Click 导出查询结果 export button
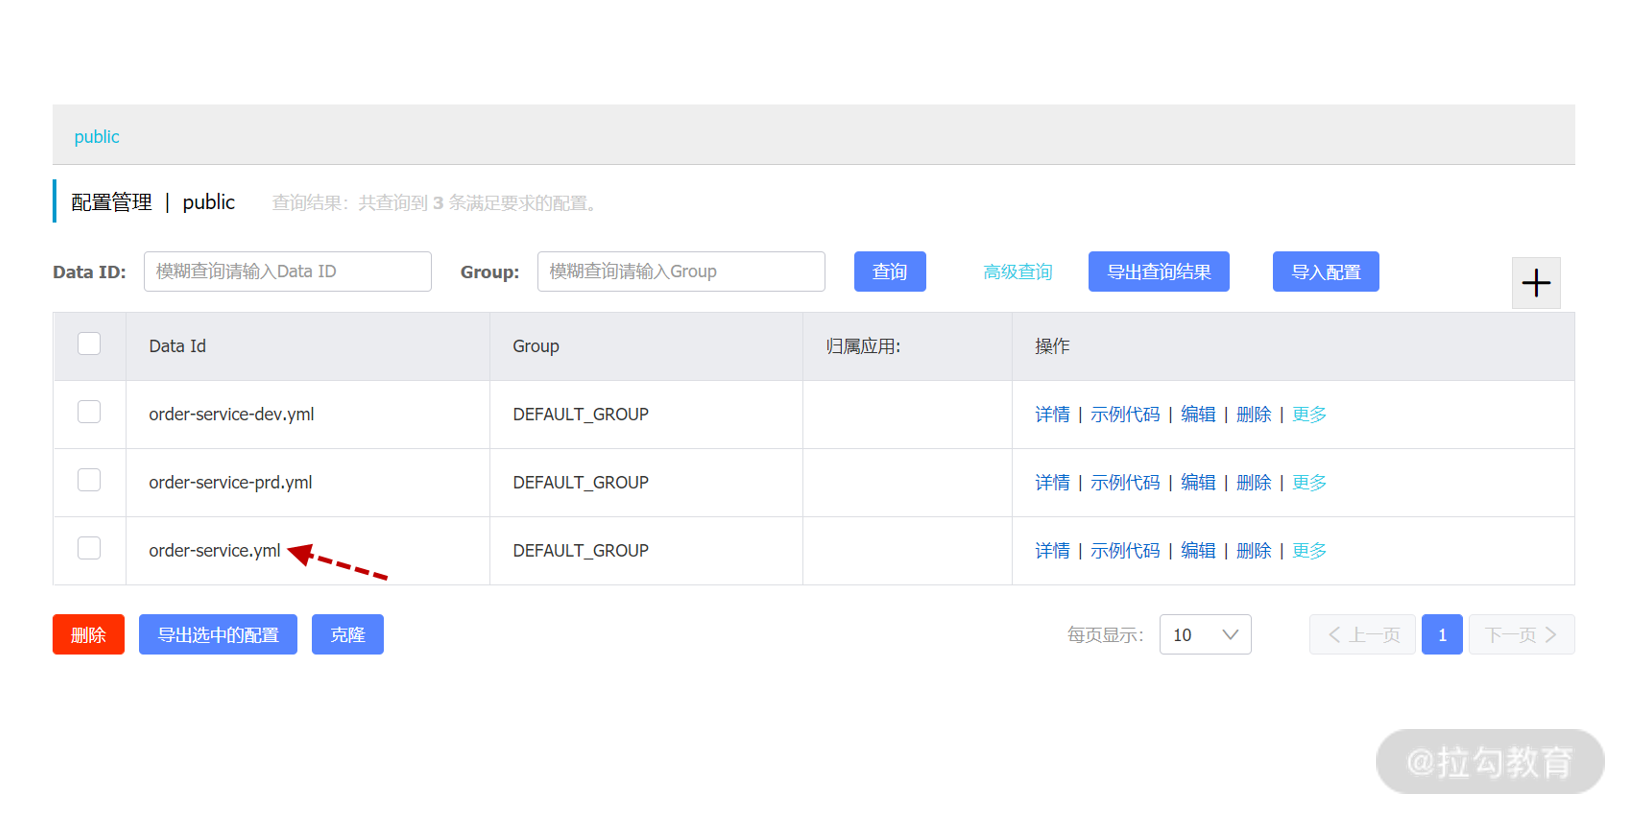This screenshot has height=815, width=1626. point(1159,271)
